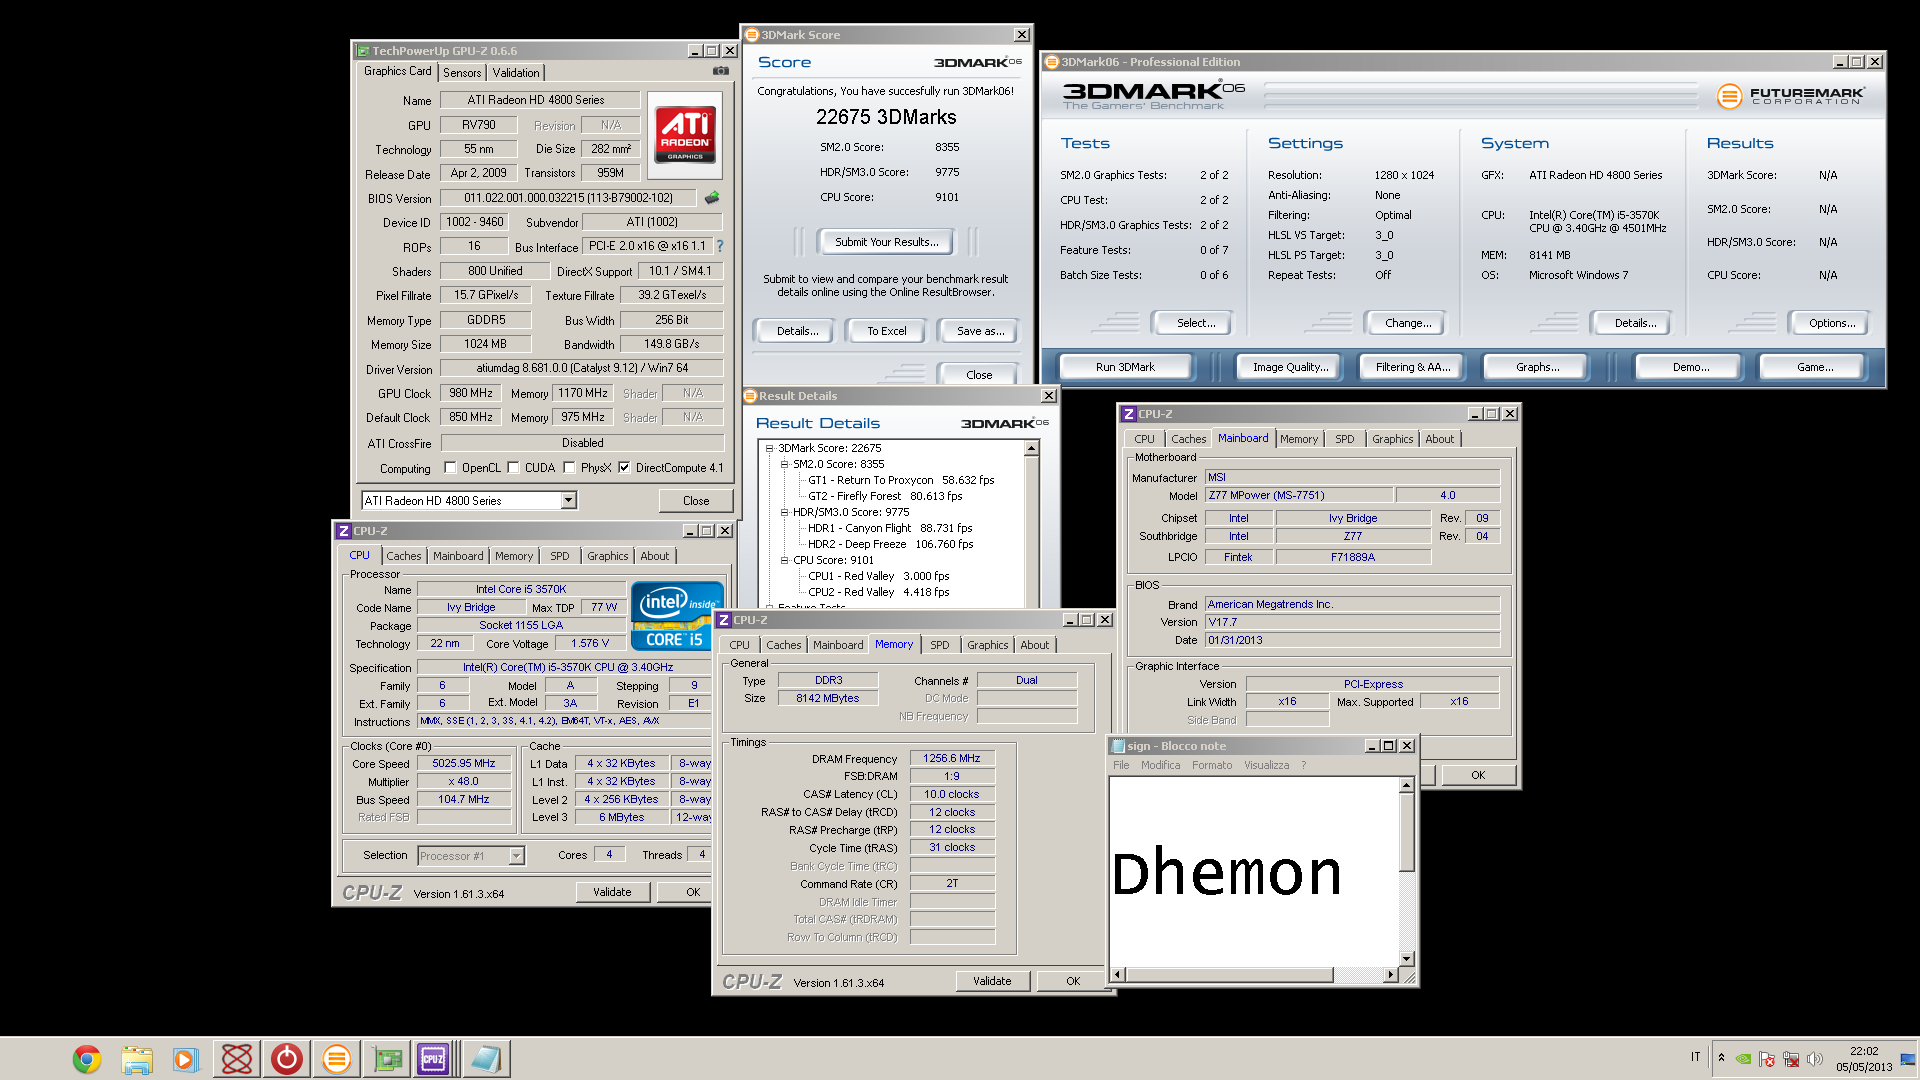This screenshot has height=1080, width=1920.
Task: Open Action Center flag tray icon
Action: [1767, 1059]
